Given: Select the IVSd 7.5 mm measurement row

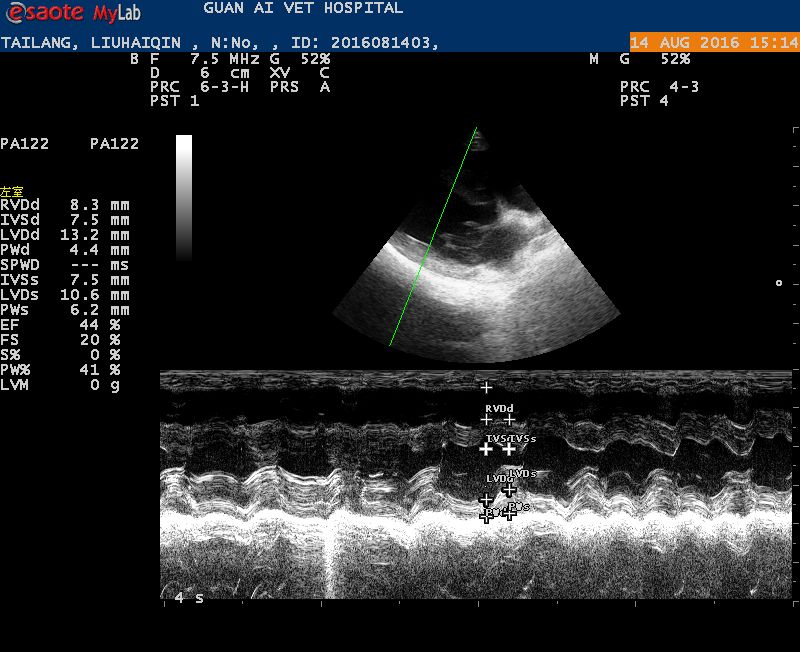Looking at the screenshot, I should click(x=65, y=220).
